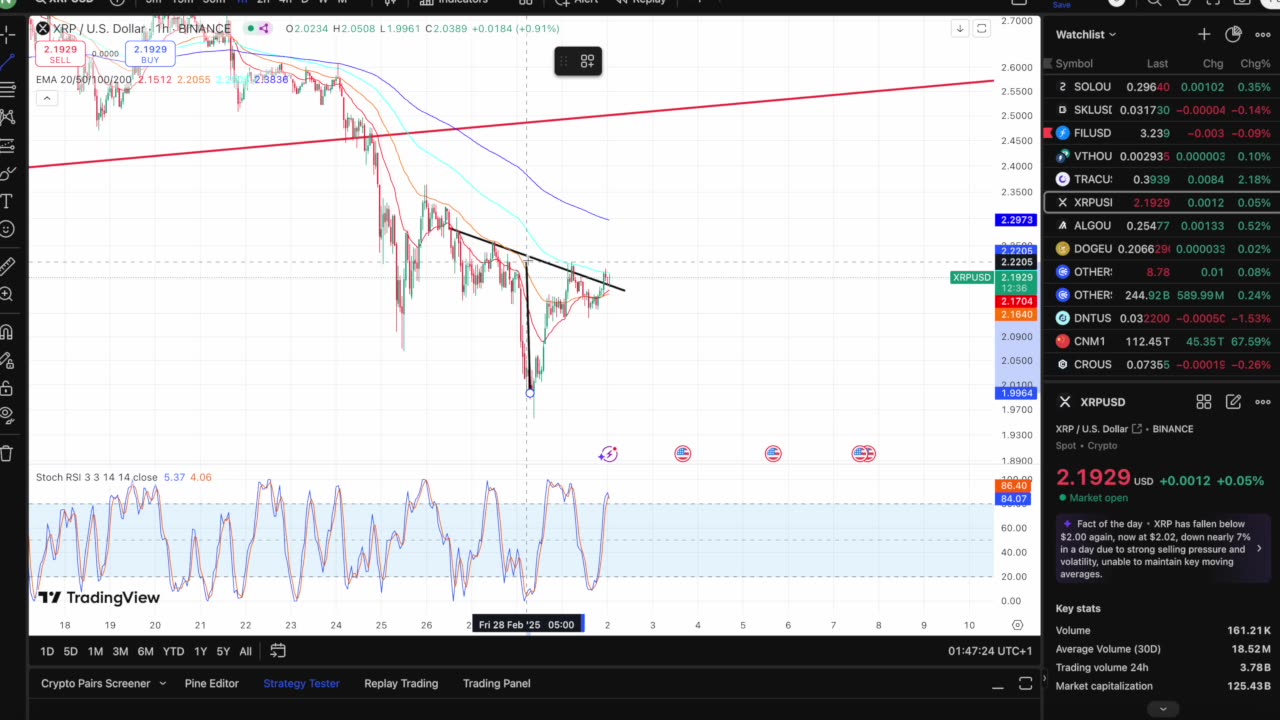
Task: Sort watchlist by Symbol column
Action: pyautogui.click(x=1074, y=64)
